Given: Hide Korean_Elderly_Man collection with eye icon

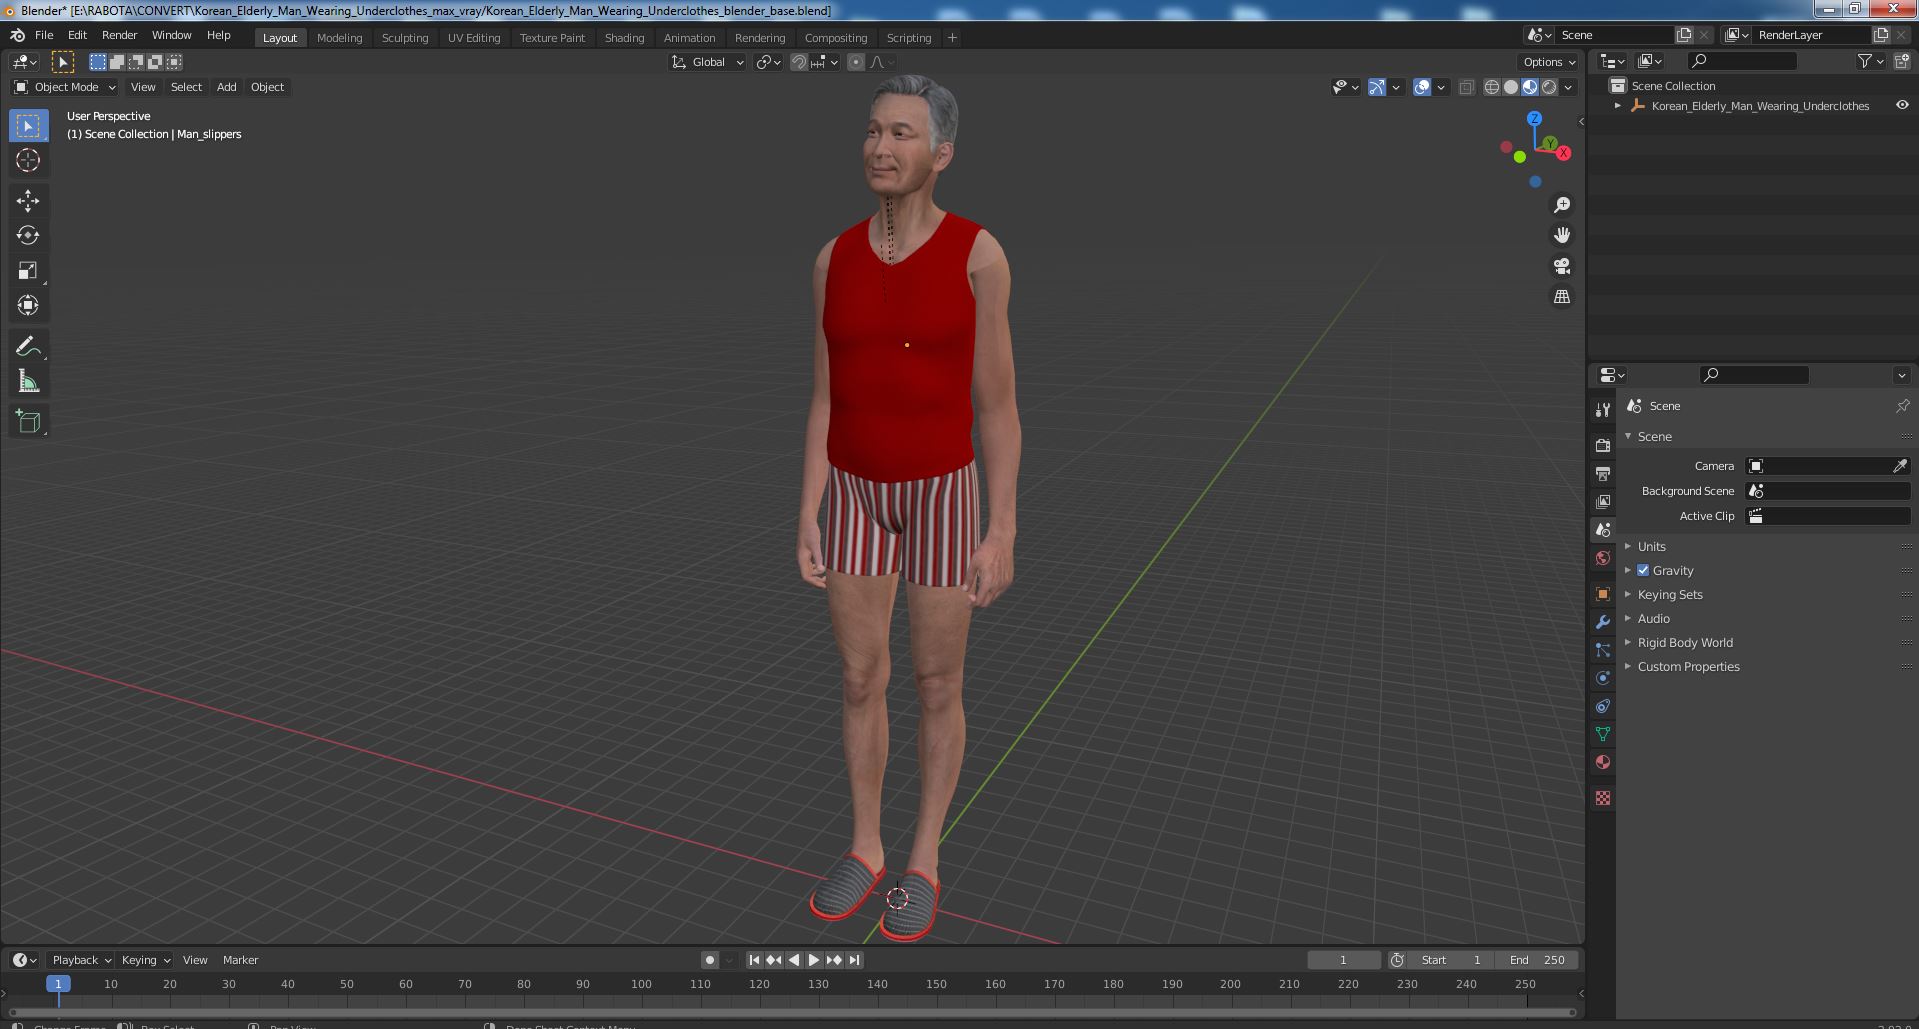Looking at the screenshot, I should 1902,105.
